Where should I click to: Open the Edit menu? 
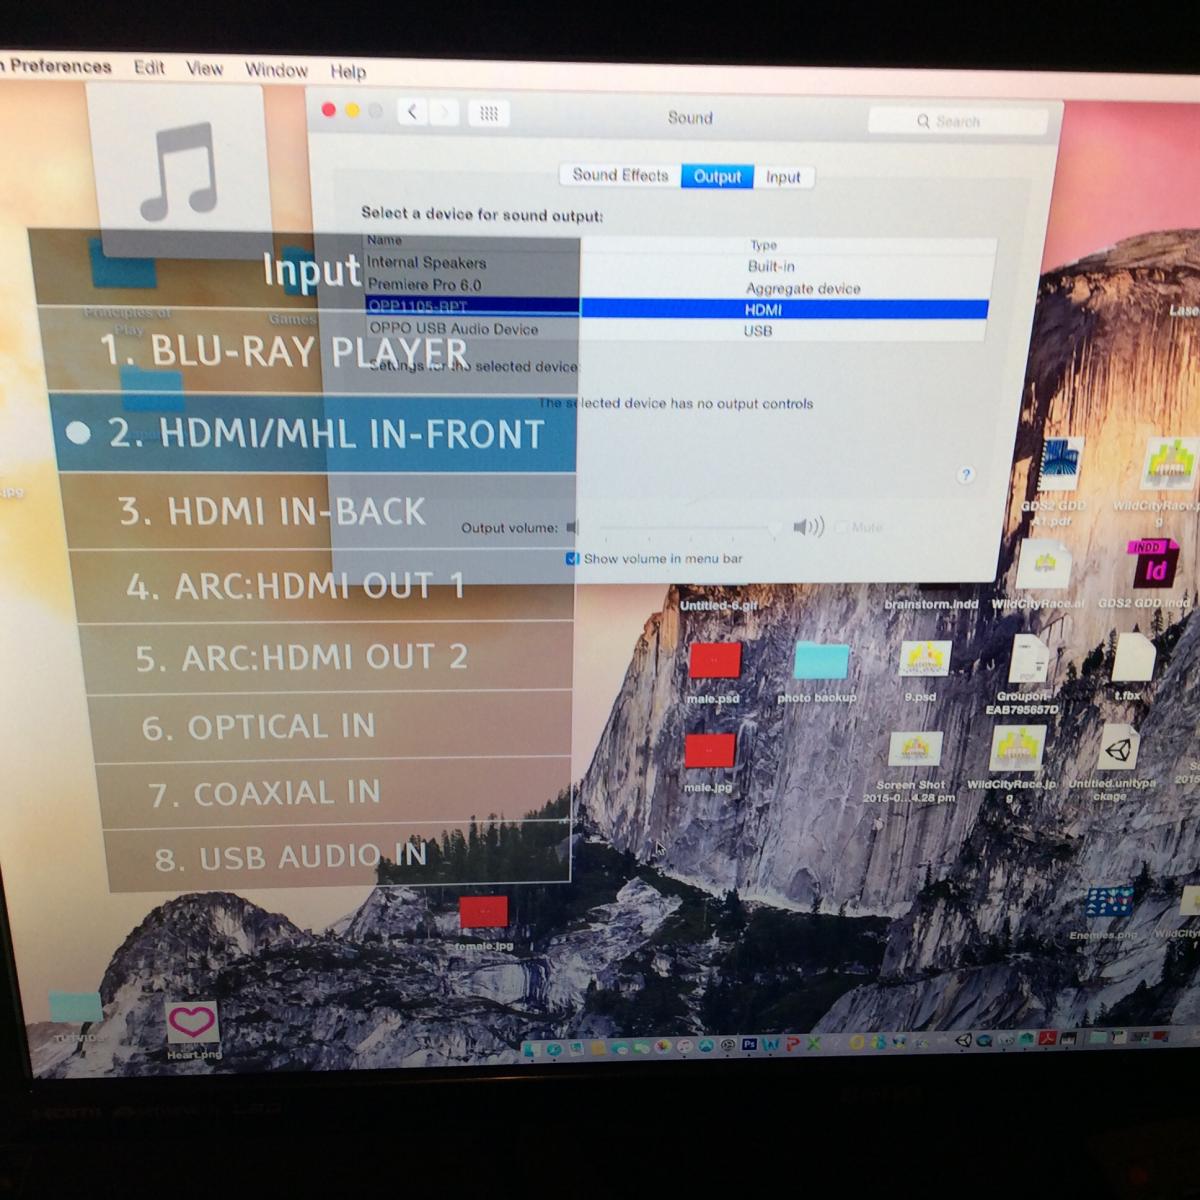[x=149, y=67]
